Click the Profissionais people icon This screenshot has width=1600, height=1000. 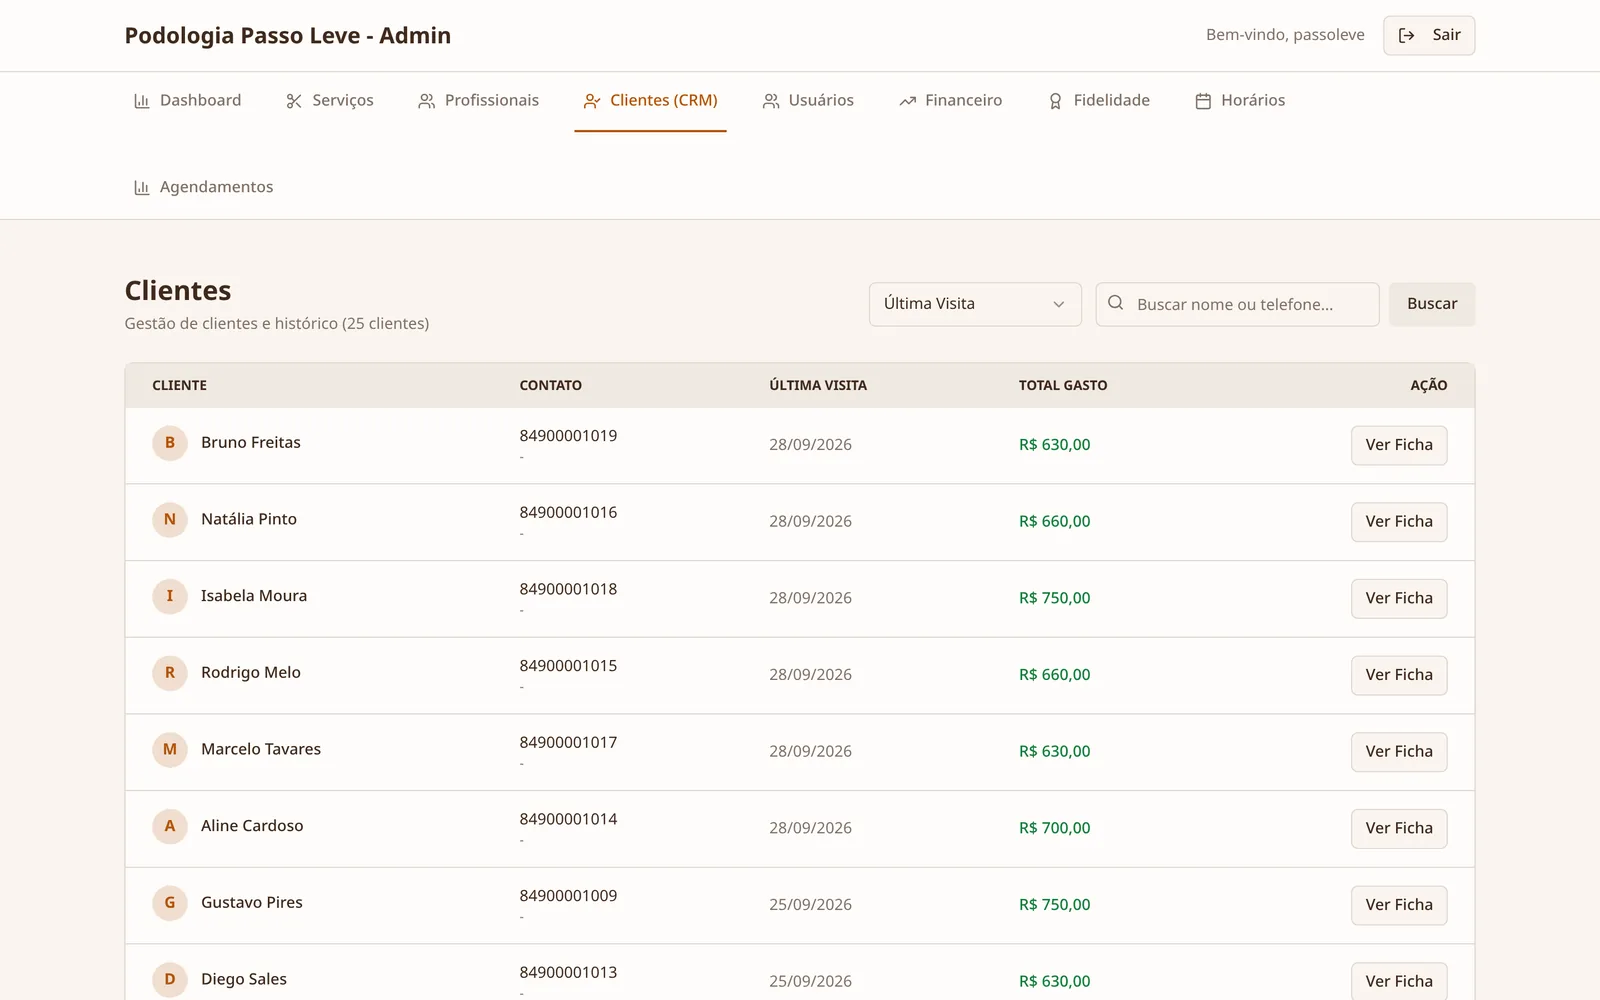[x=427, y=101]
